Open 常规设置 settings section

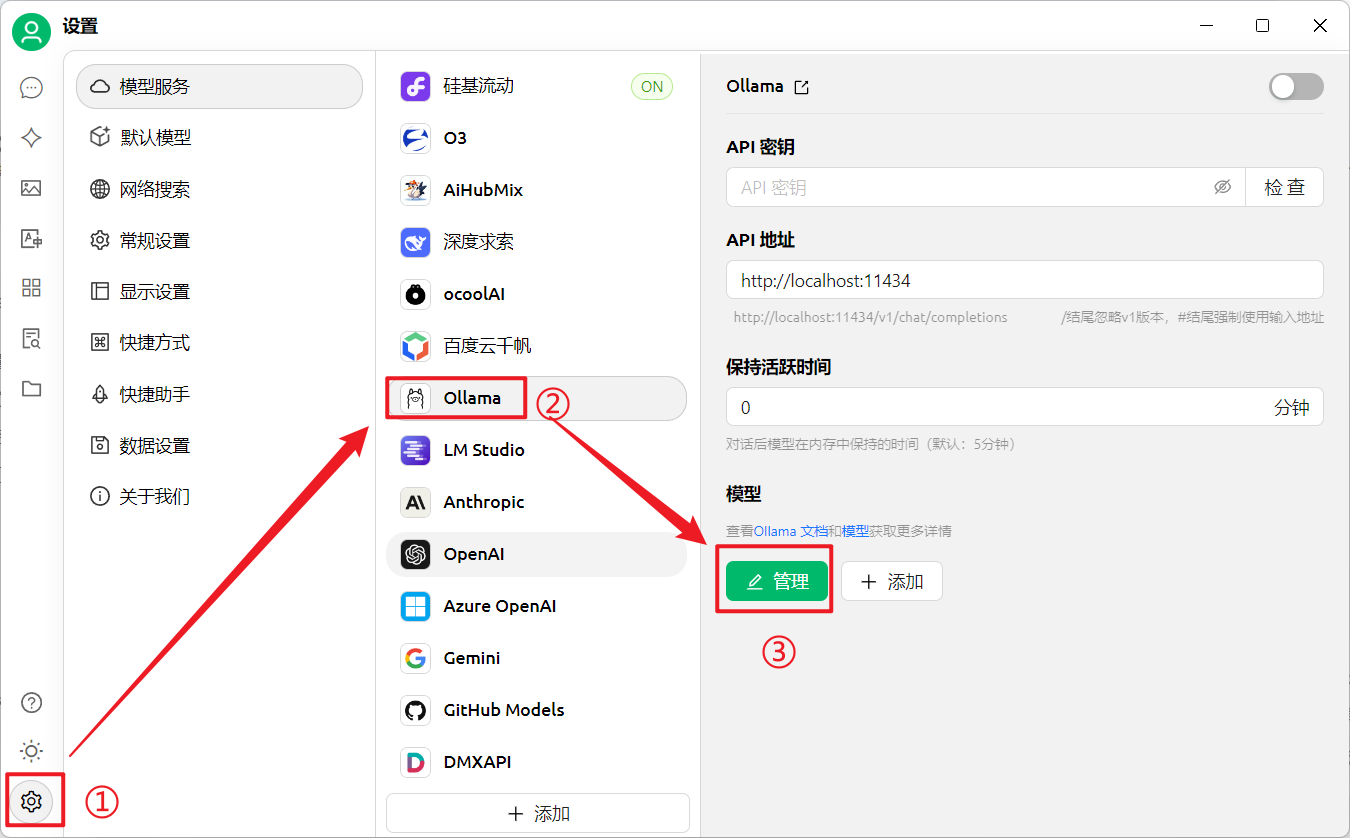point(219,240)
